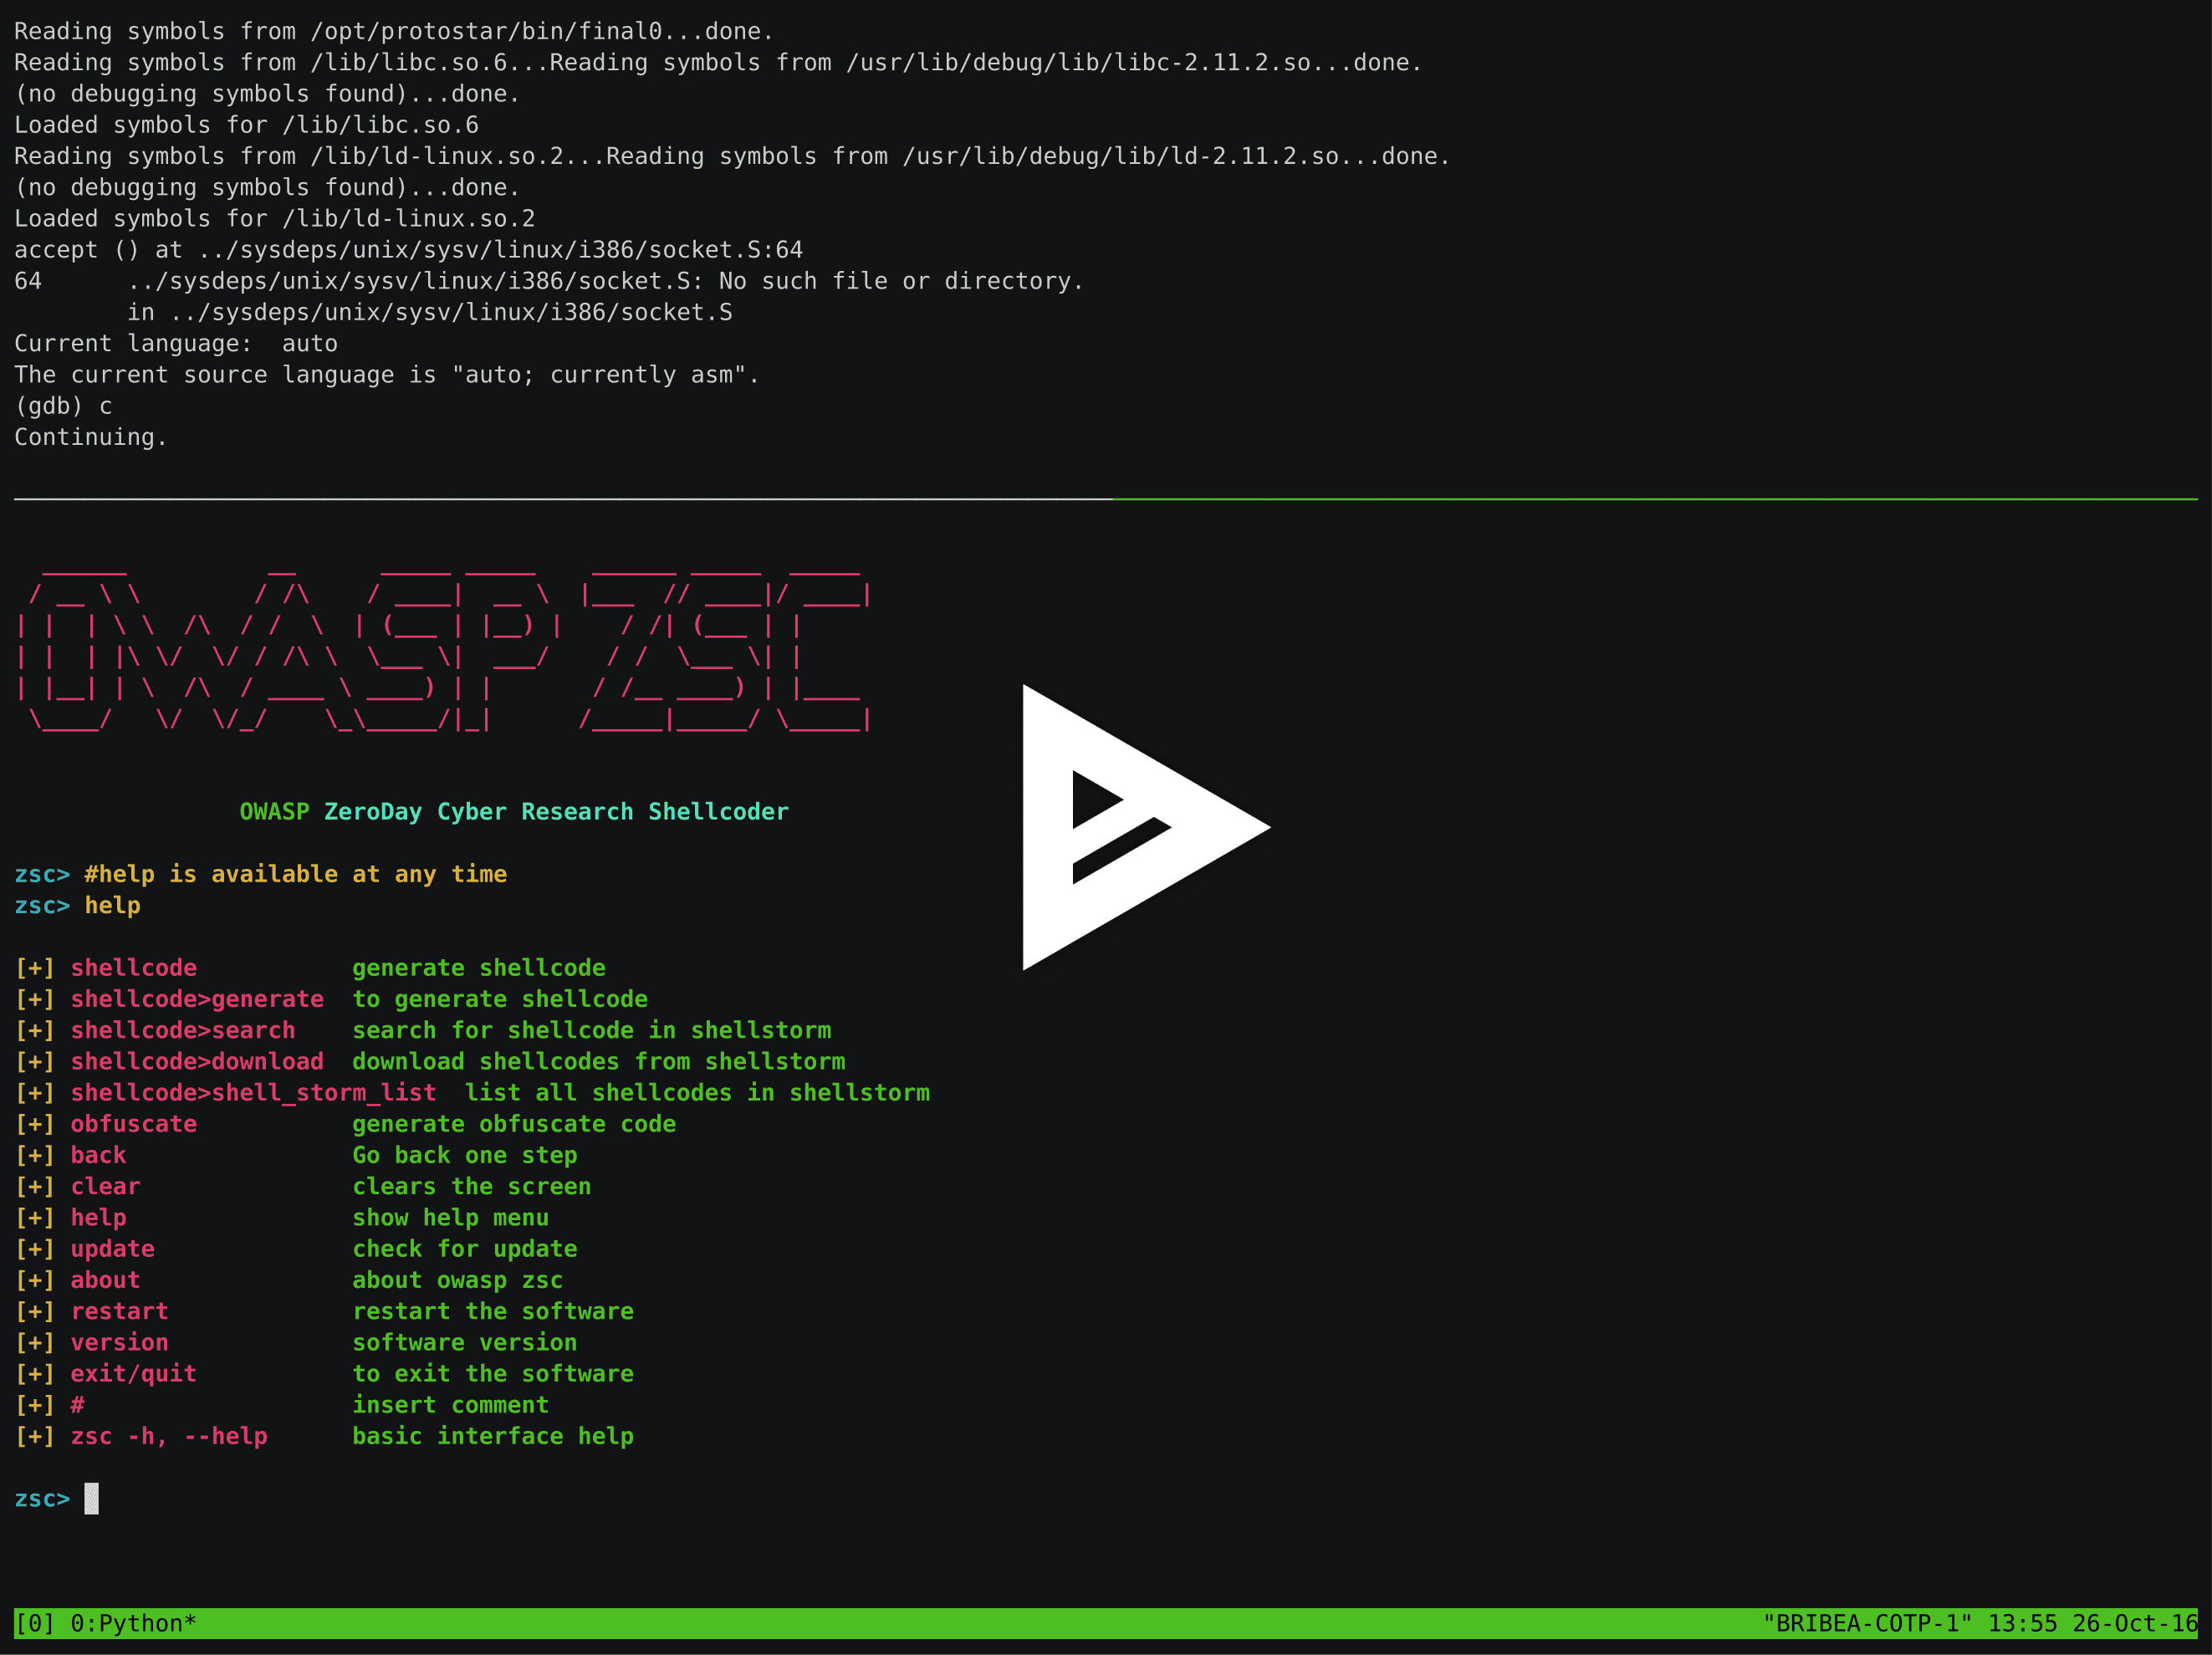
Task: Click the '/usr/lib/debug/lib/libc-2.11.2.so' path
Action: click(1079, 62)
